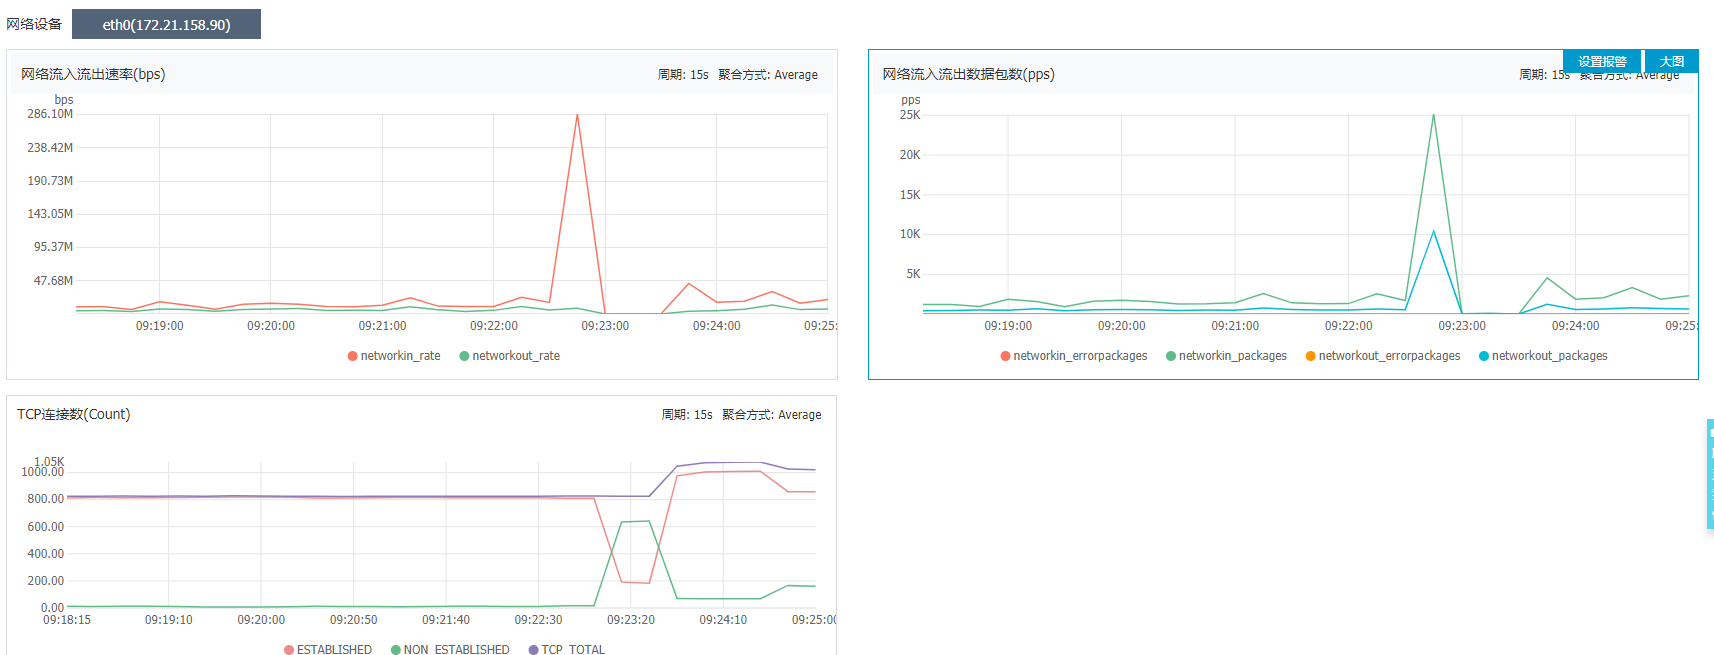Viewport: 1714px width, 655px height.
Task: Click the 网络设备 label
Action: 34,24
